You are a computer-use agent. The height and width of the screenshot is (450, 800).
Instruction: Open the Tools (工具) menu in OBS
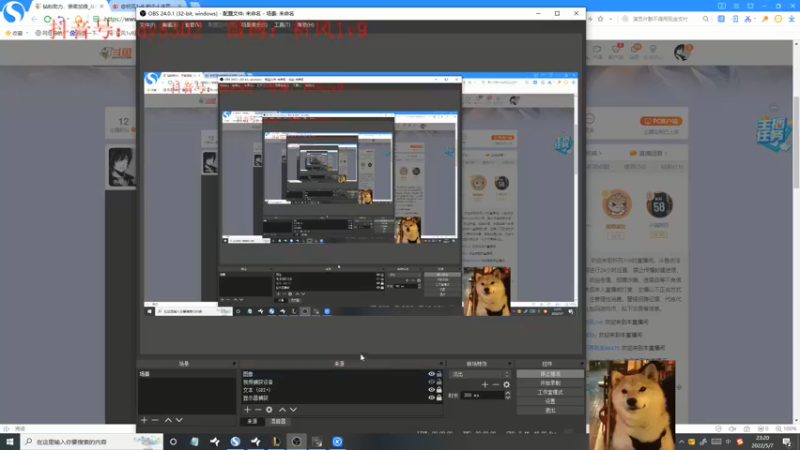click(x=282, y=24)
